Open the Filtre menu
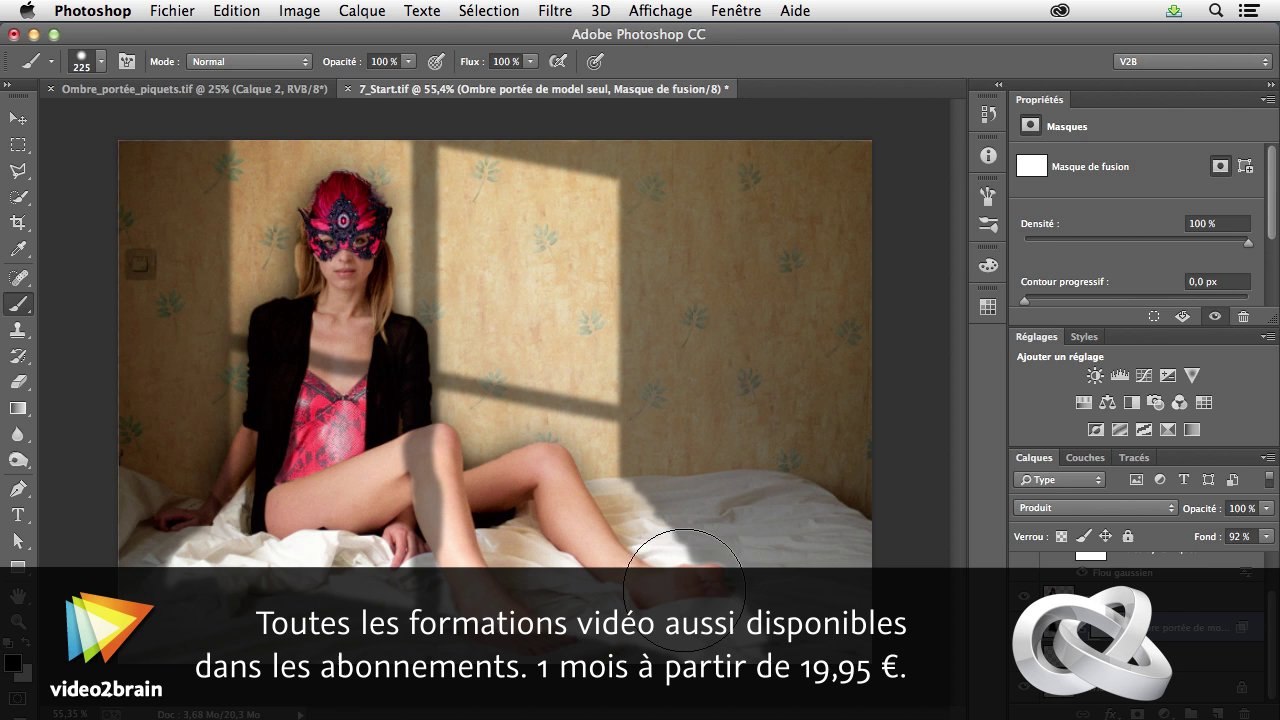This screenshot has width=1280, height=720. click(x=555, y=11)
